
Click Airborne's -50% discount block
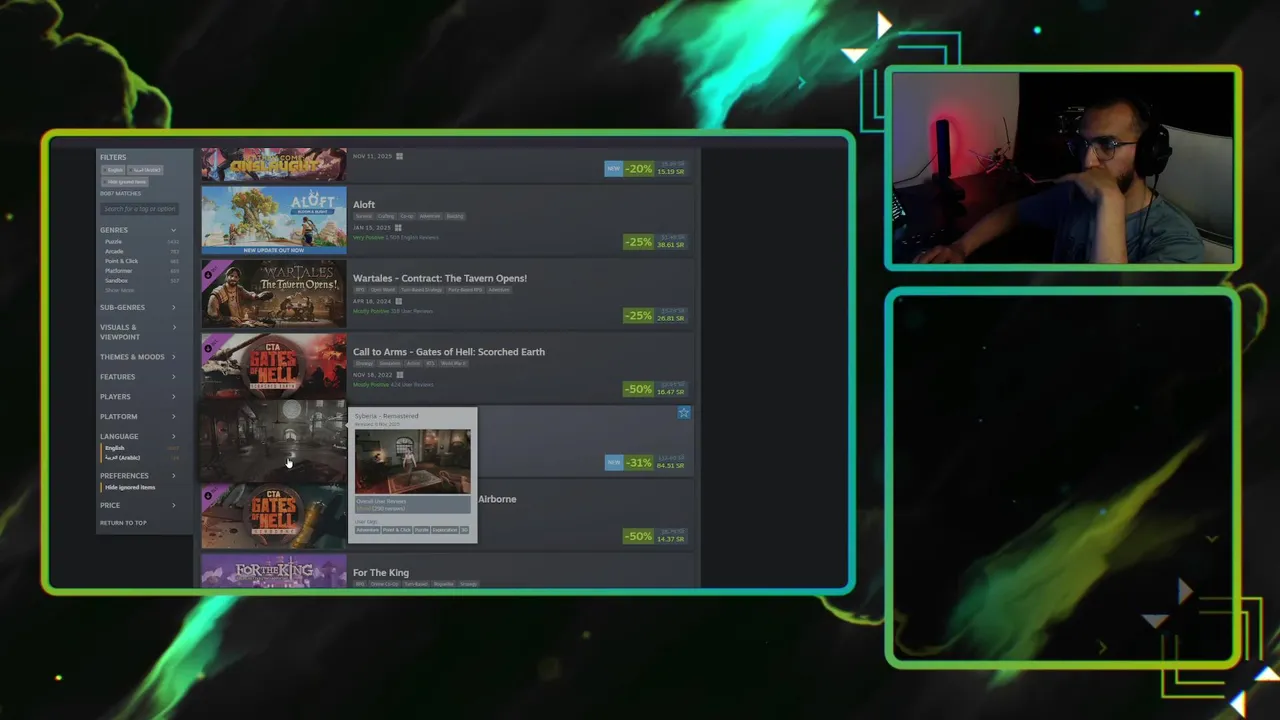tap(655, 536)
